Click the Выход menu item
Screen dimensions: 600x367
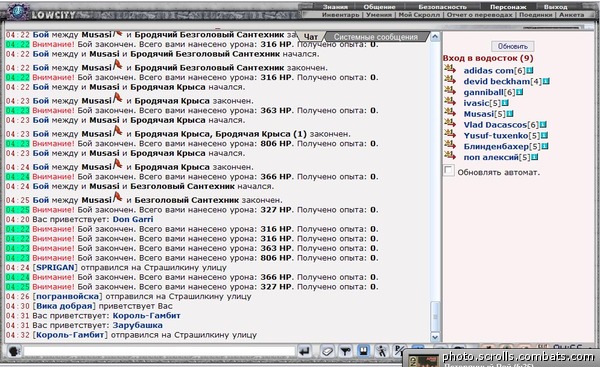[x=555, y=7]
